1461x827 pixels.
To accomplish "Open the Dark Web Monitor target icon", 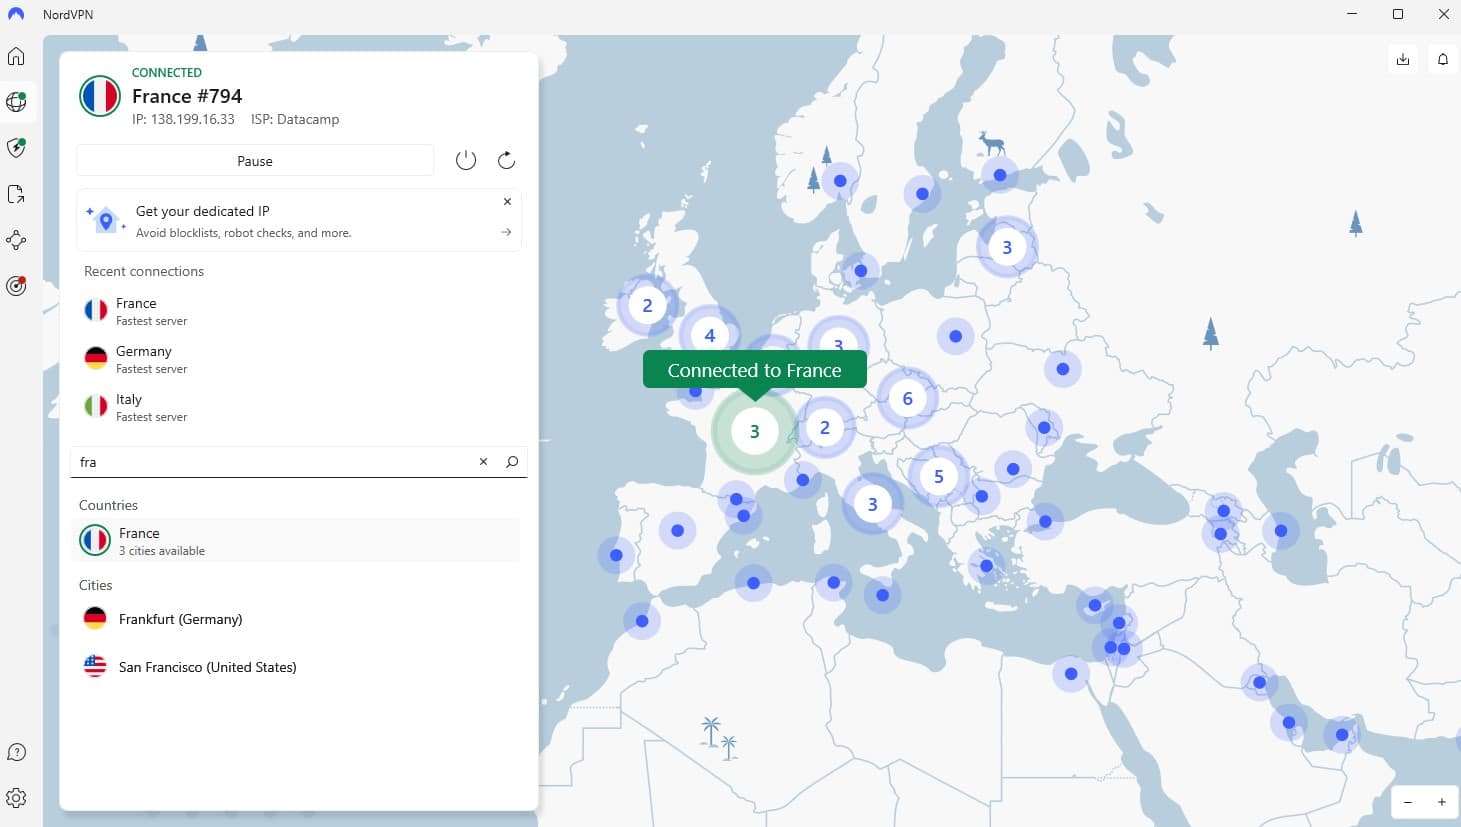I will pyautogui.click(x=16, y=286).
